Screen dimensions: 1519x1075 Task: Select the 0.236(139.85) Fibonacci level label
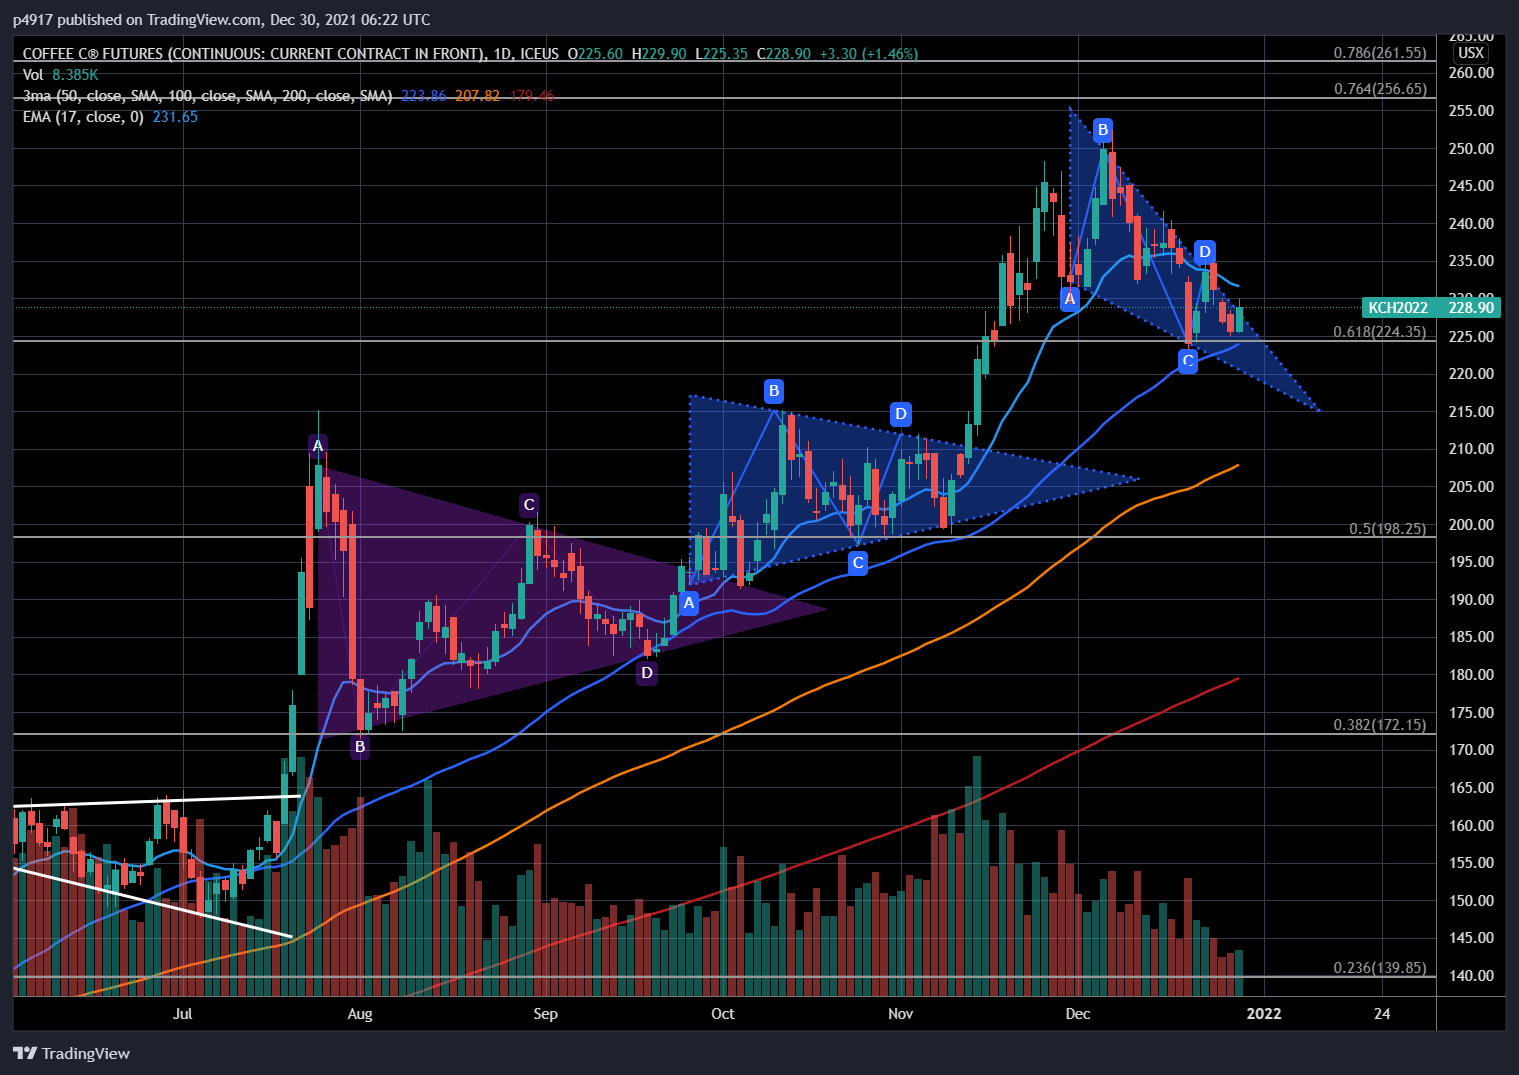(1380, 968)
